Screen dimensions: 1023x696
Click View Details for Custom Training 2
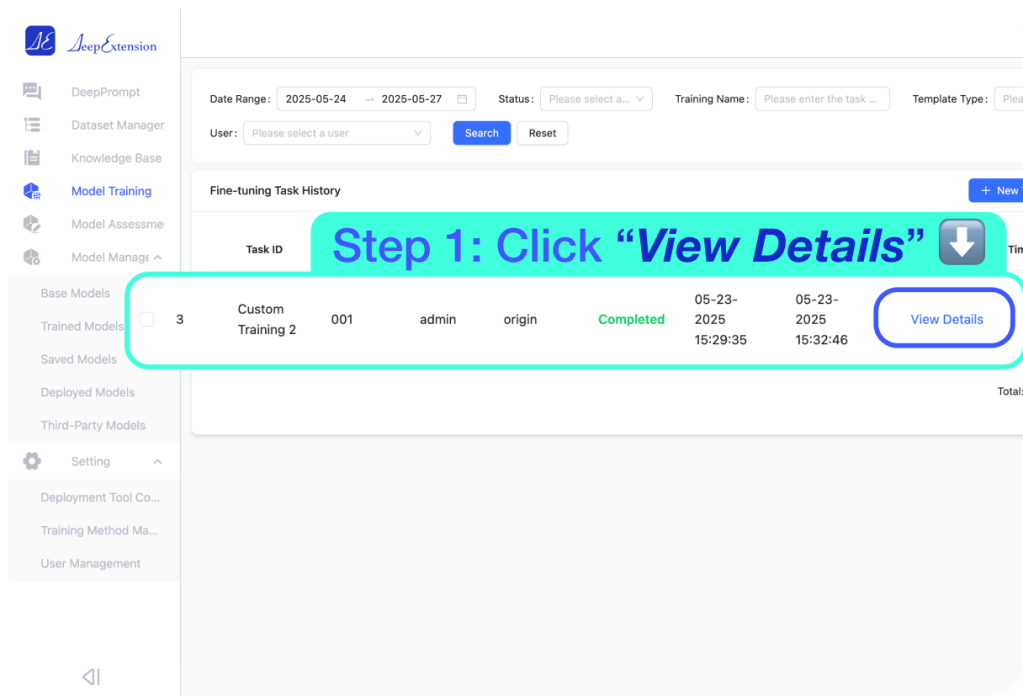[946, 319]
